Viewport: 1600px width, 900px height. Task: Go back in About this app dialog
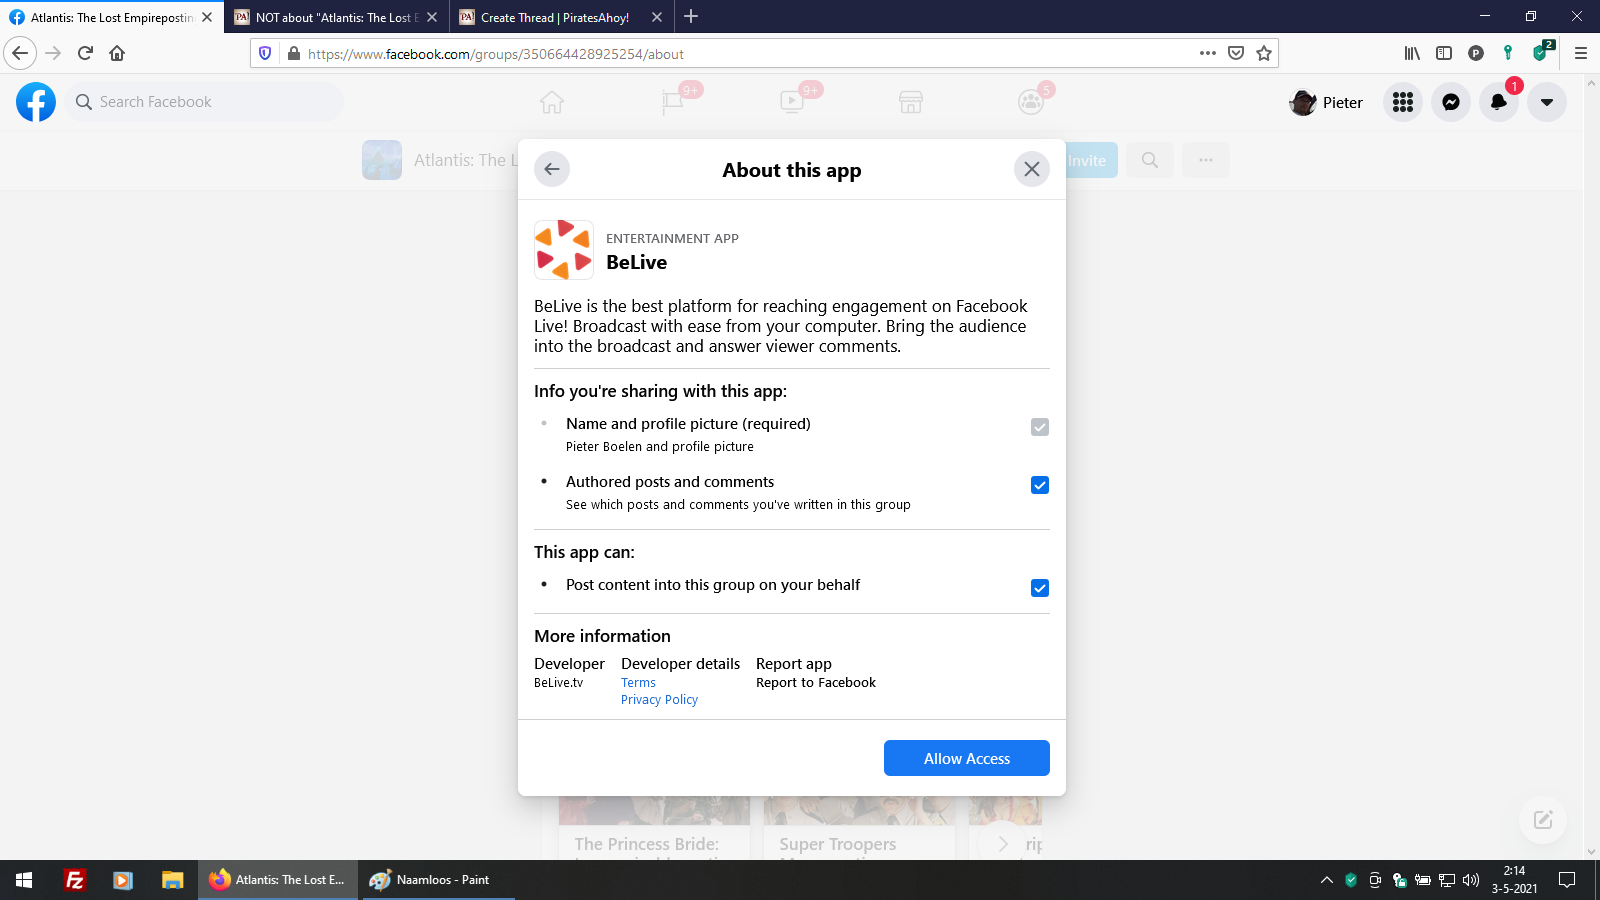point(552,169)
